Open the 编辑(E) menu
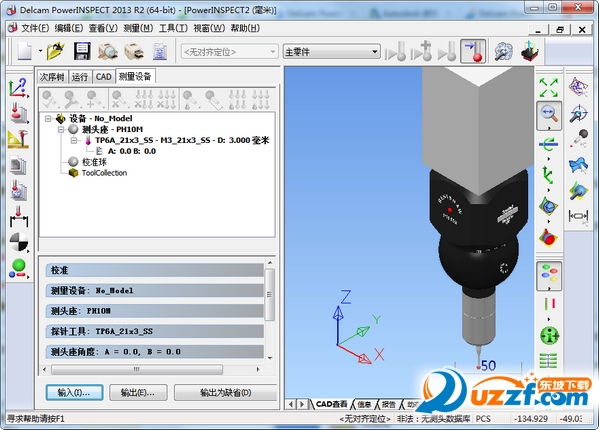The image size is (599, 430). (x=69, y=28)
